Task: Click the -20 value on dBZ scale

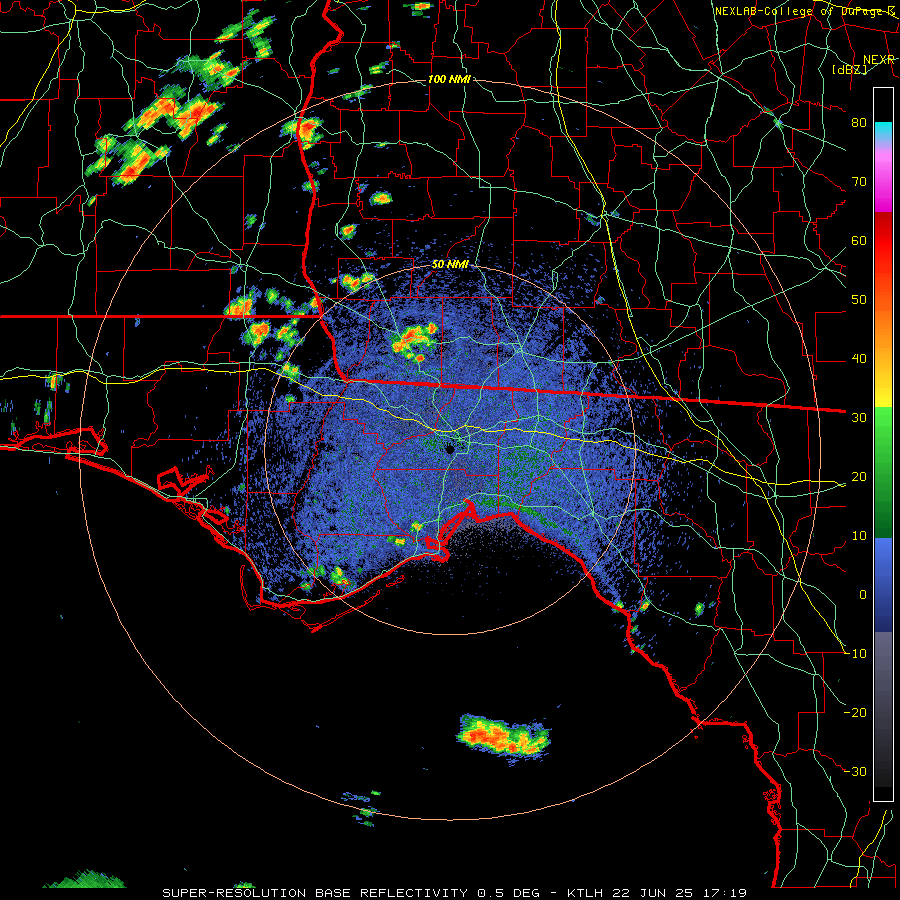Action: [x=855, y=713]
